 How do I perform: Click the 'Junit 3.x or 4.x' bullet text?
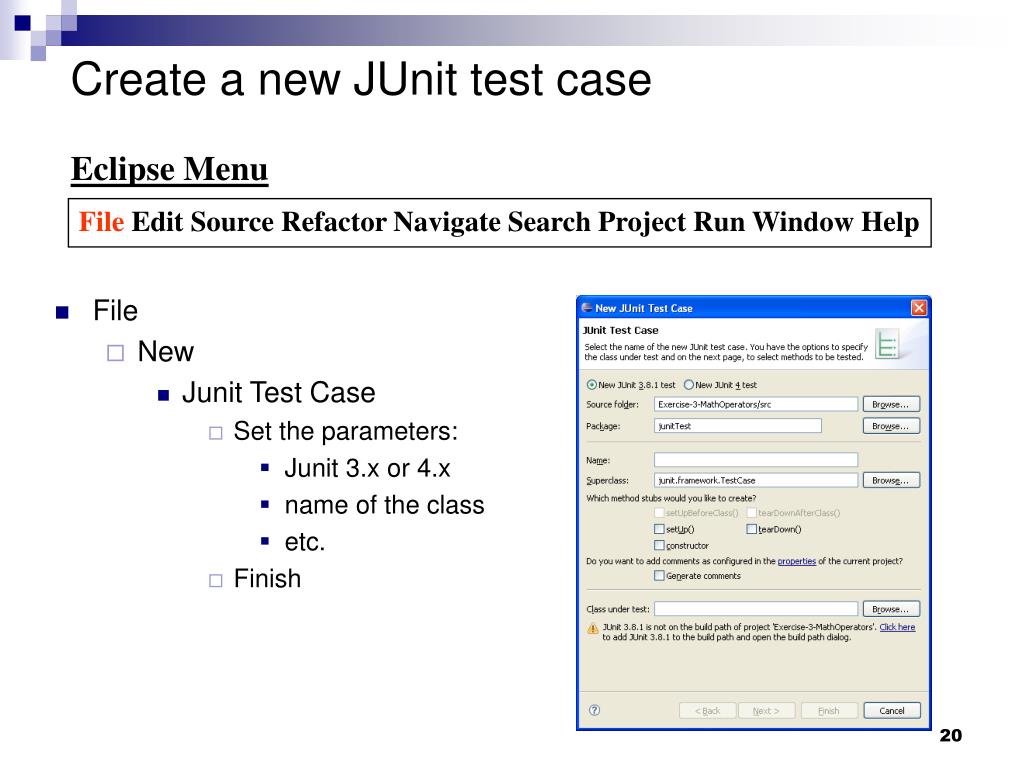click(x=367, y=468)
